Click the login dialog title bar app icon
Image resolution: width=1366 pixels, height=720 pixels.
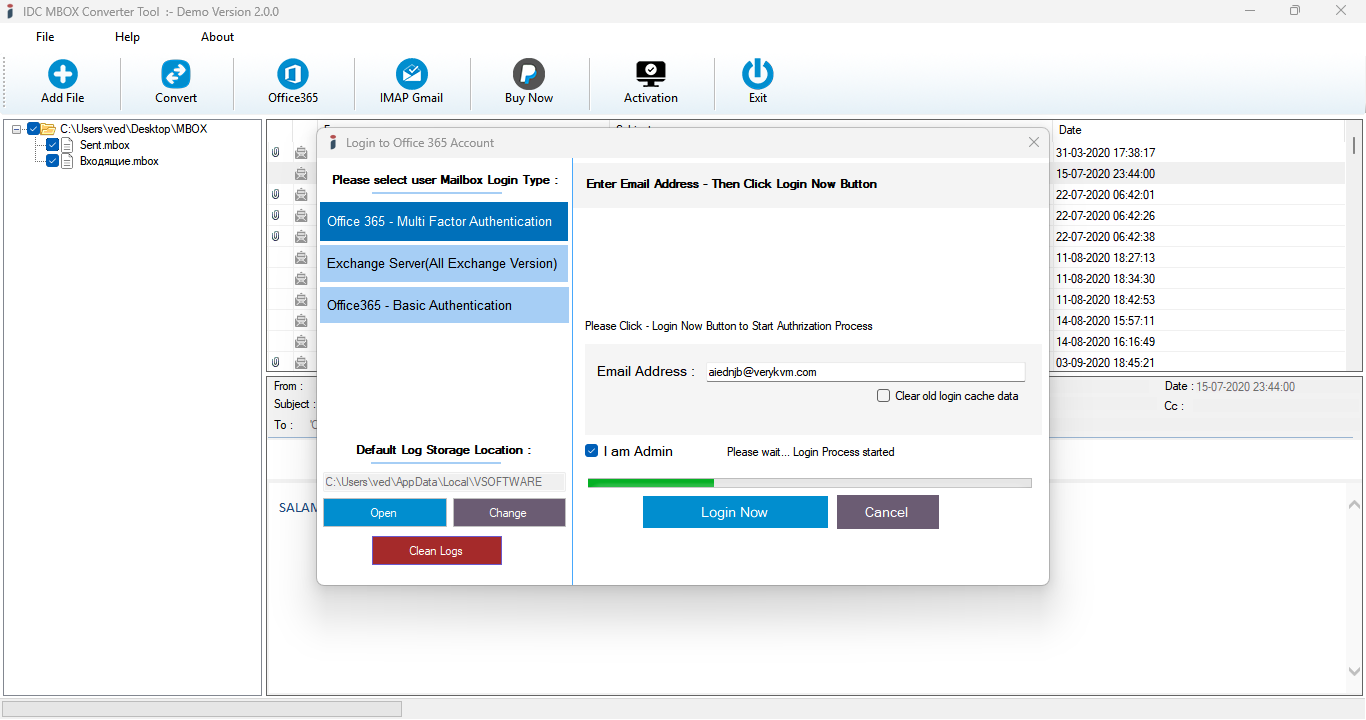tap(333, 143)
